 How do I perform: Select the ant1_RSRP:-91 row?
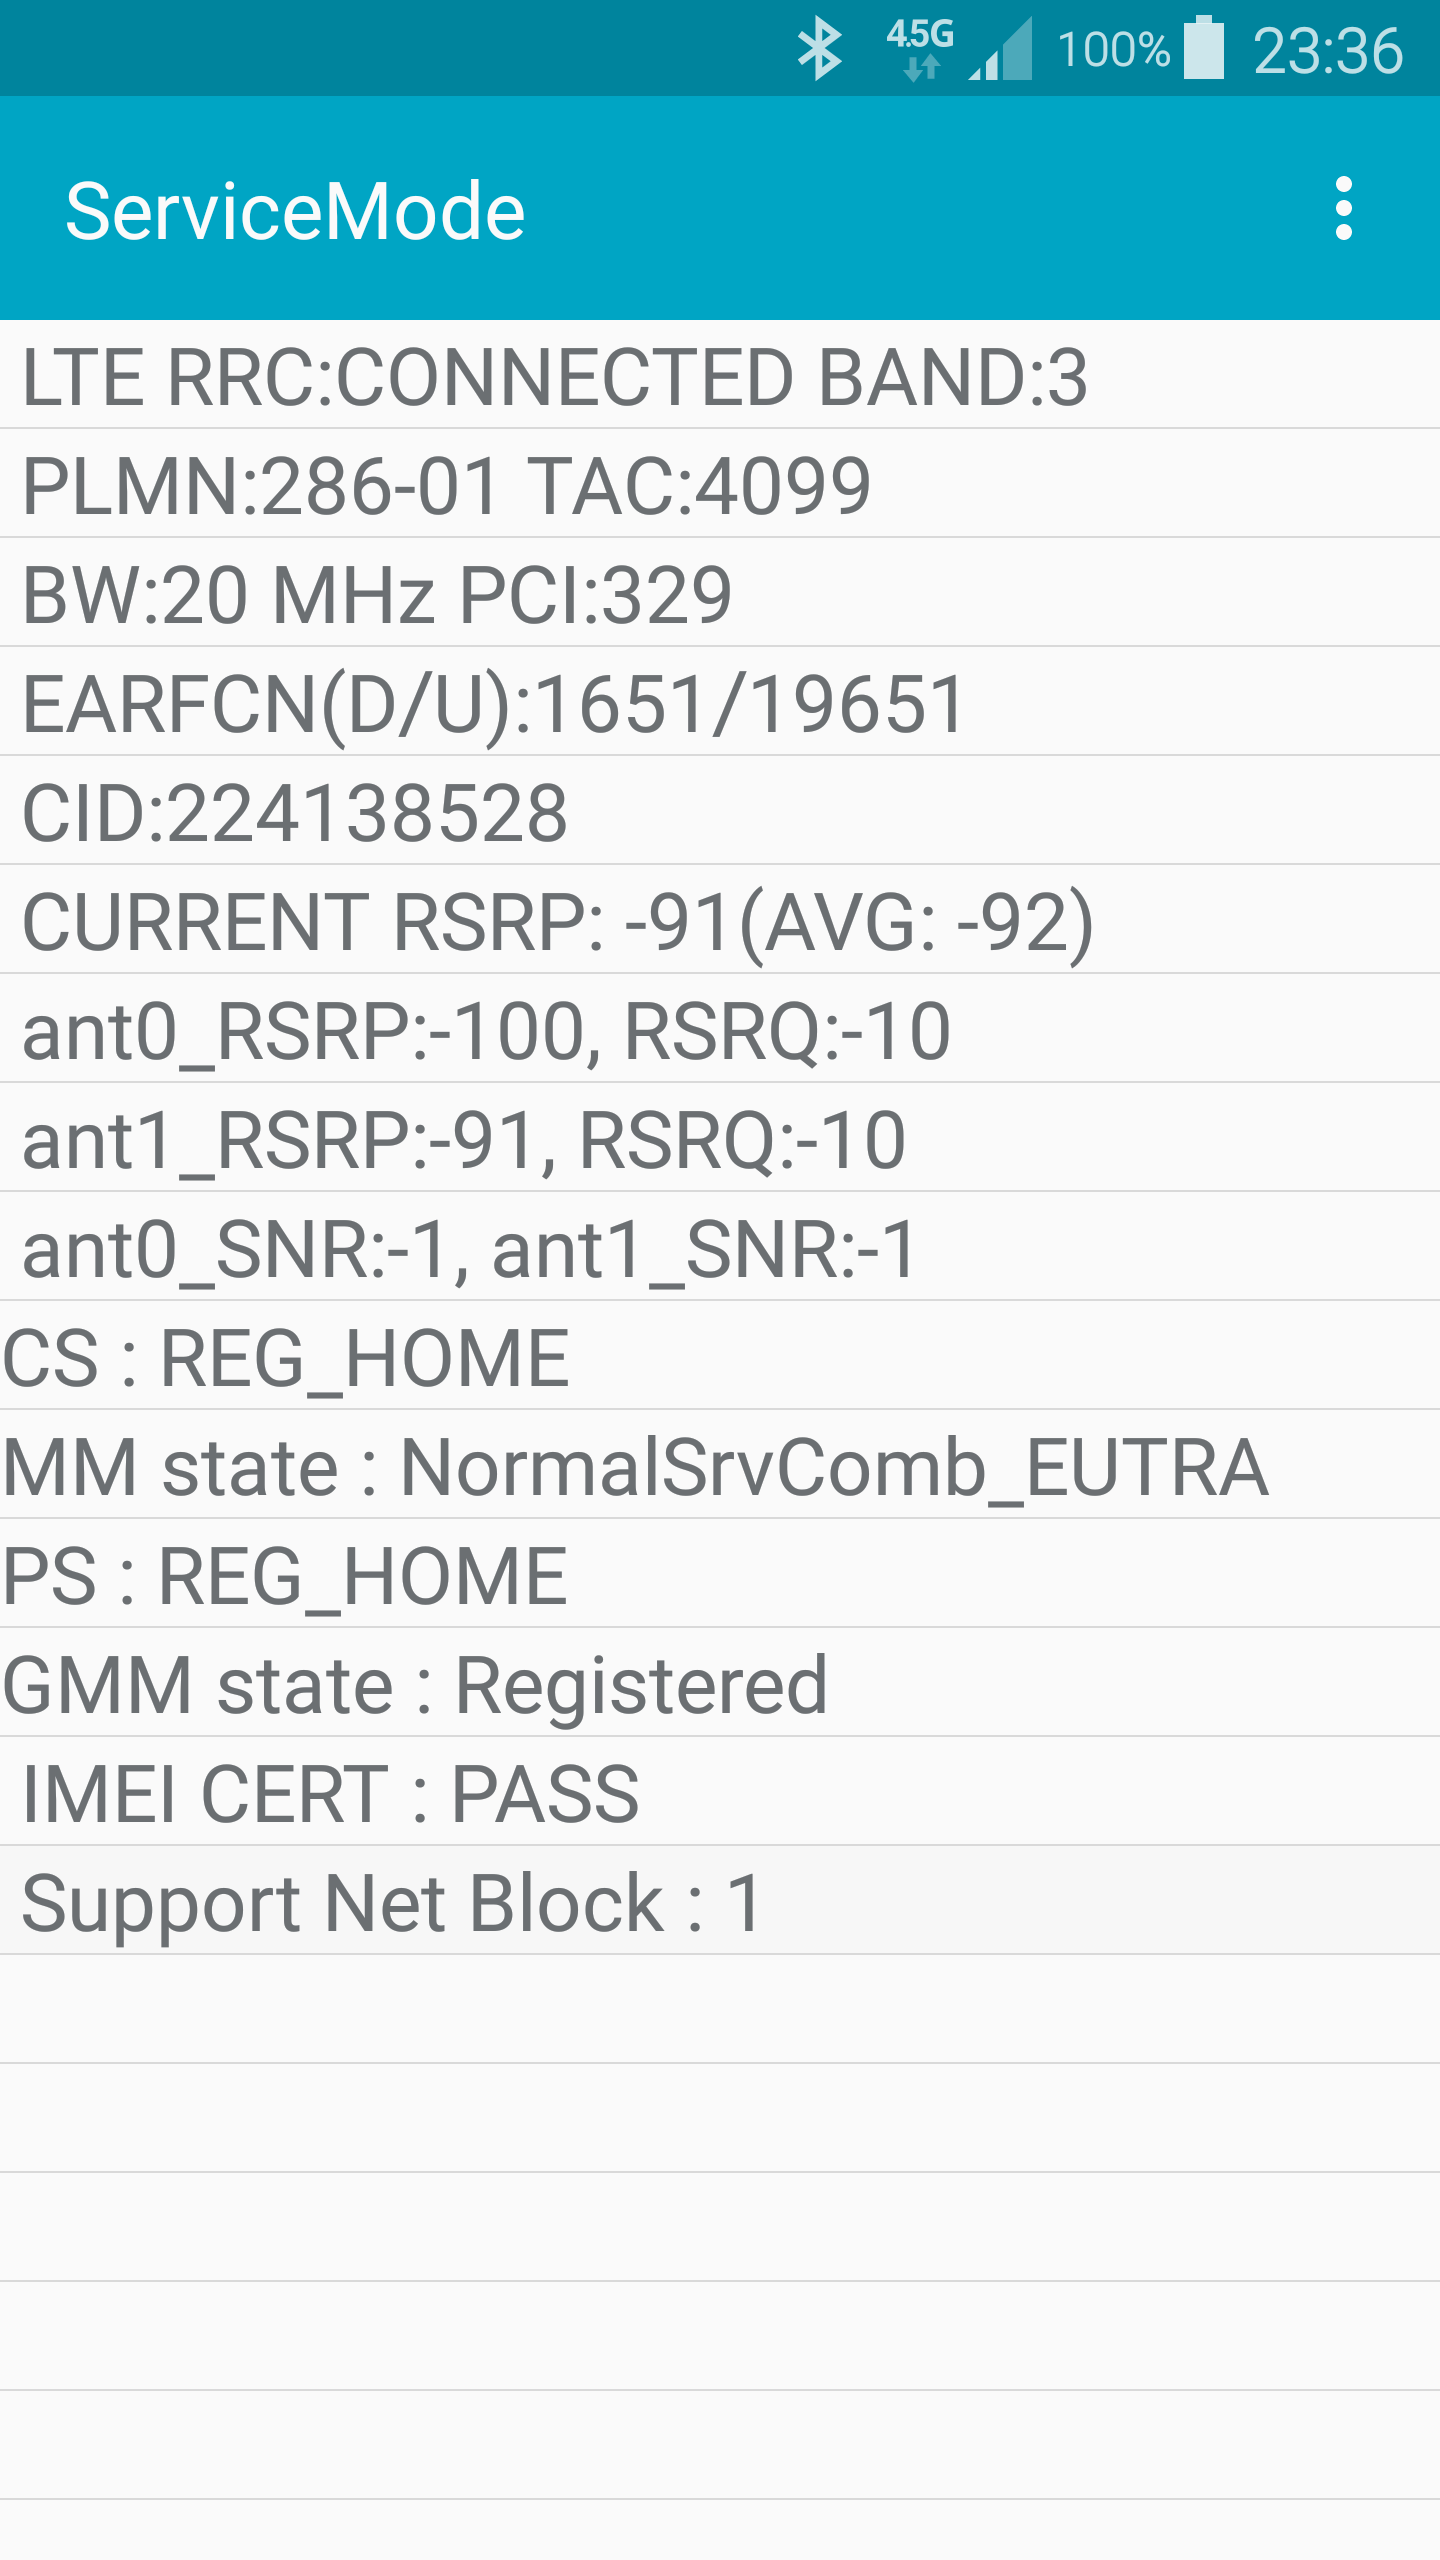(720, 1138)
